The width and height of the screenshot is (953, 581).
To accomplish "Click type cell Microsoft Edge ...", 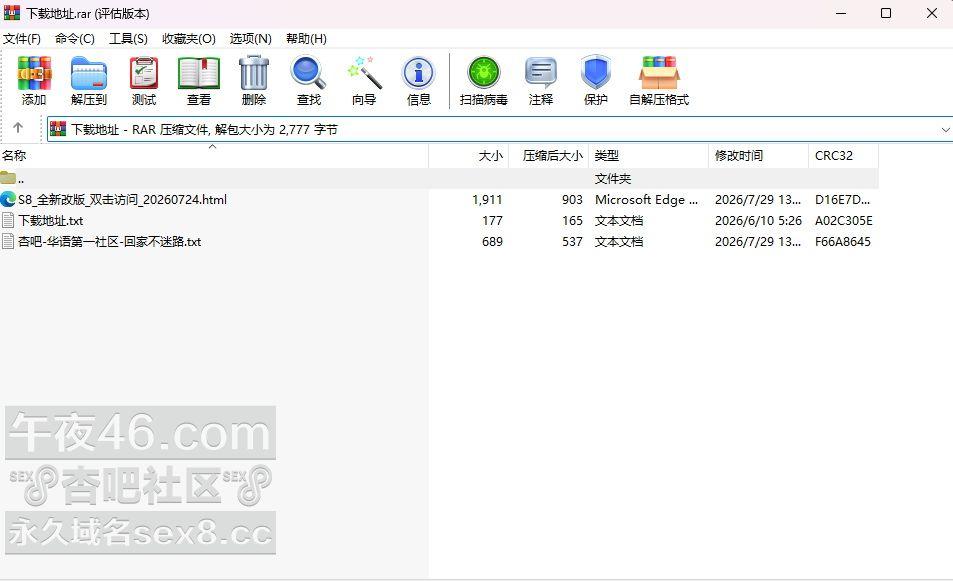I will [x=646, y=199].
